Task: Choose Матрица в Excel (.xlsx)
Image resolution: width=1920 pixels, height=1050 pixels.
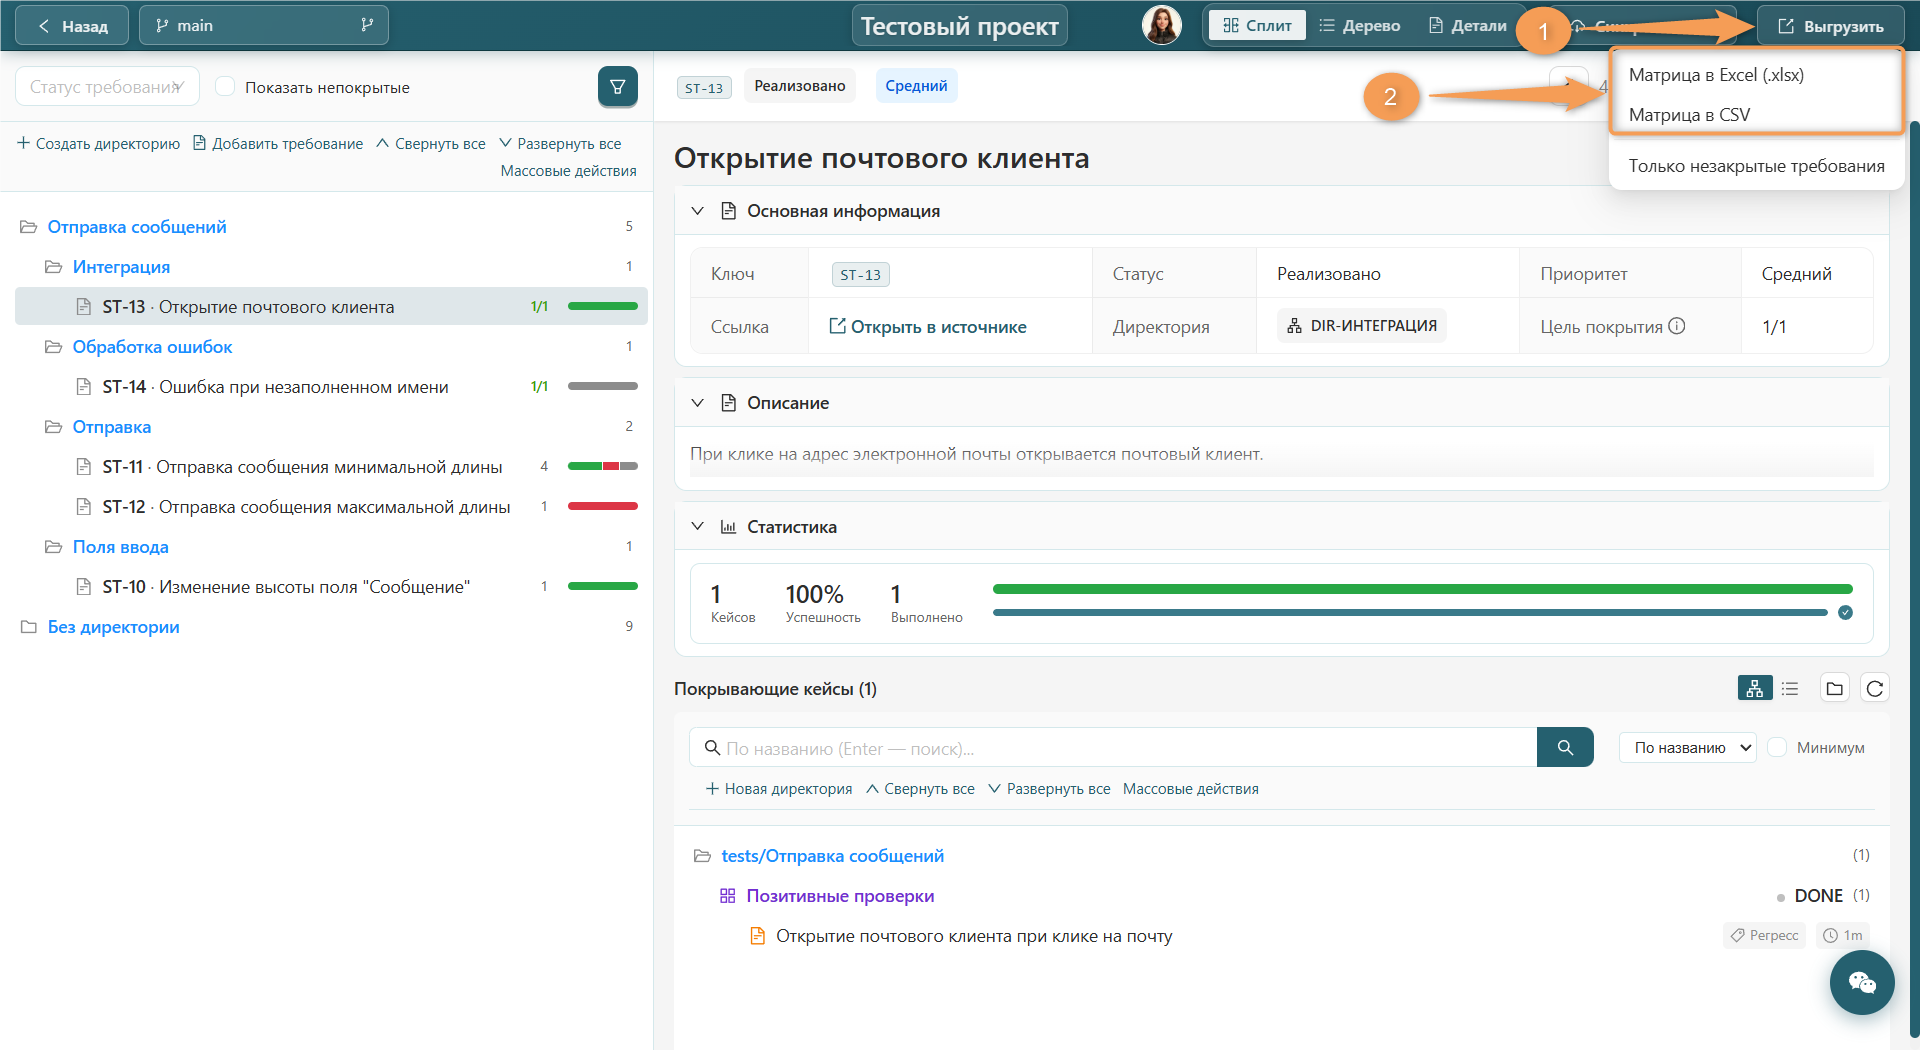Action: pos(1716,75)
